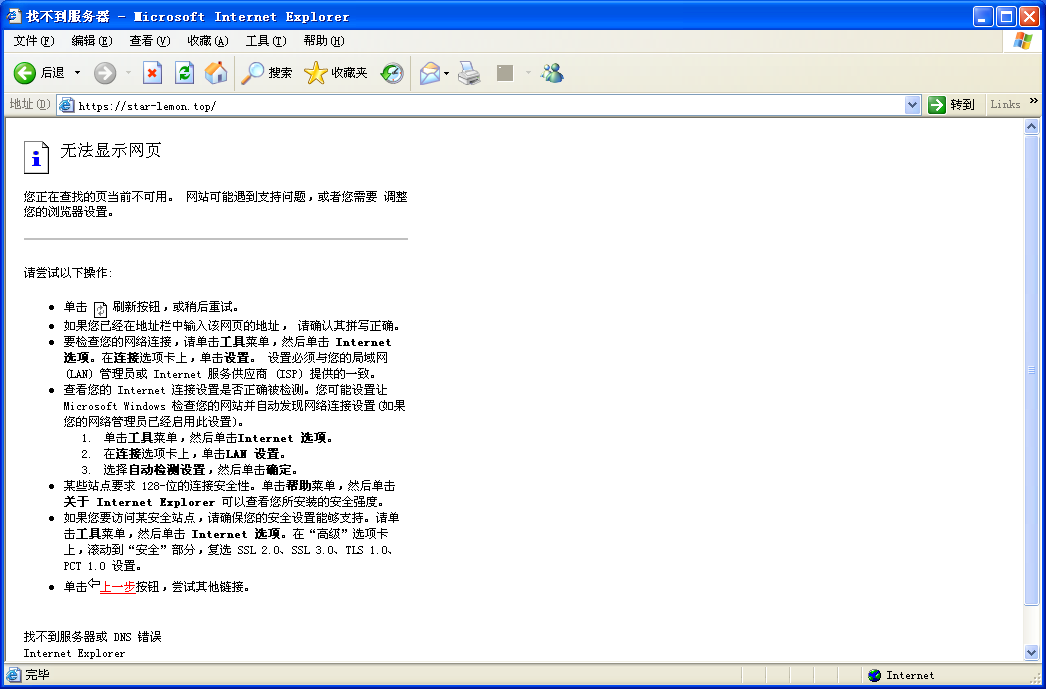This screenshot has width=1046, height=689.
Task: Open the Favorites (收藏夹) star
Action: (x=336, y=73)
